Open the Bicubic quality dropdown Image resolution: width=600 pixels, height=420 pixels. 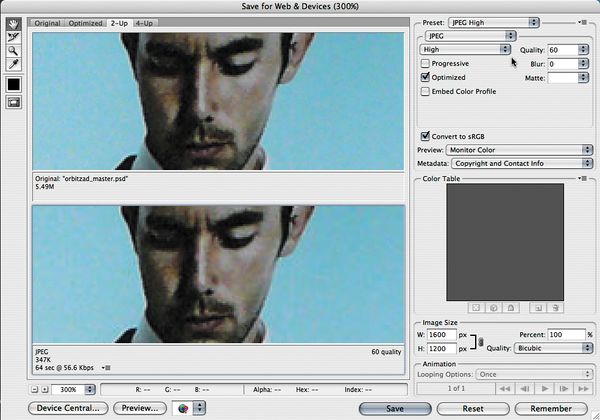(x=550, y=348)
